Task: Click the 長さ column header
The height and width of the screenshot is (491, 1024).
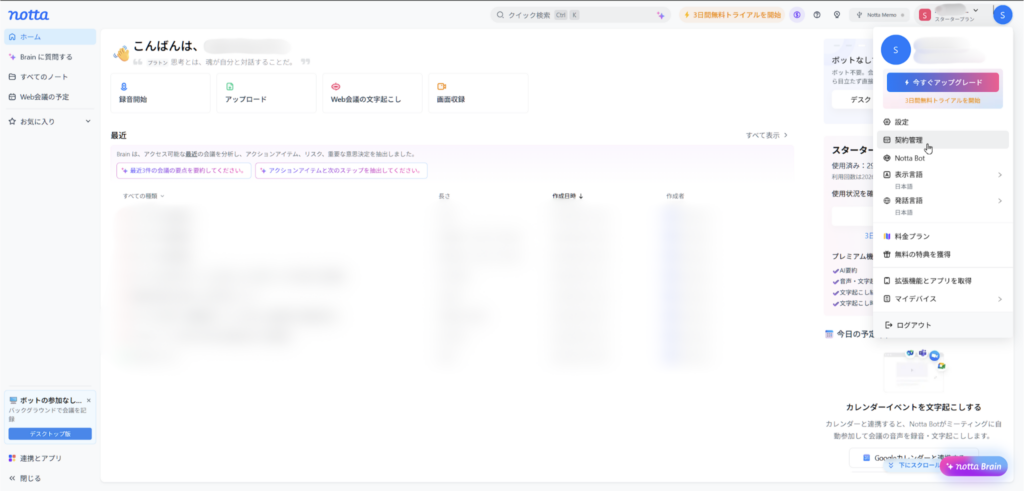Action: 445,196
